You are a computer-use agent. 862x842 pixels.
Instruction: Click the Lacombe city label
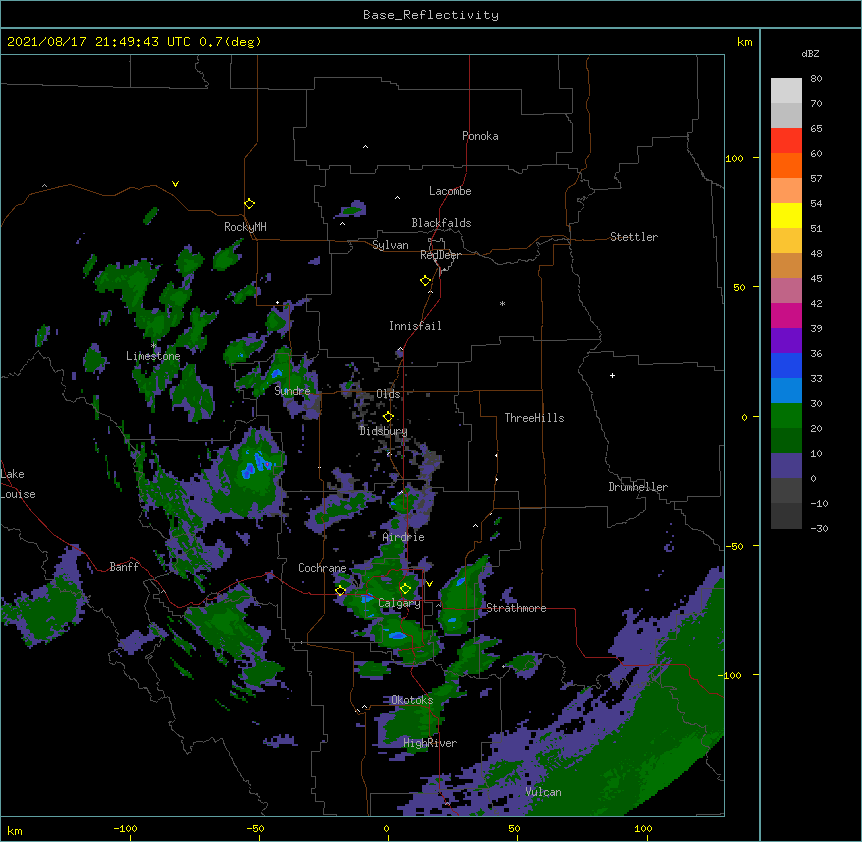[450, 191]
